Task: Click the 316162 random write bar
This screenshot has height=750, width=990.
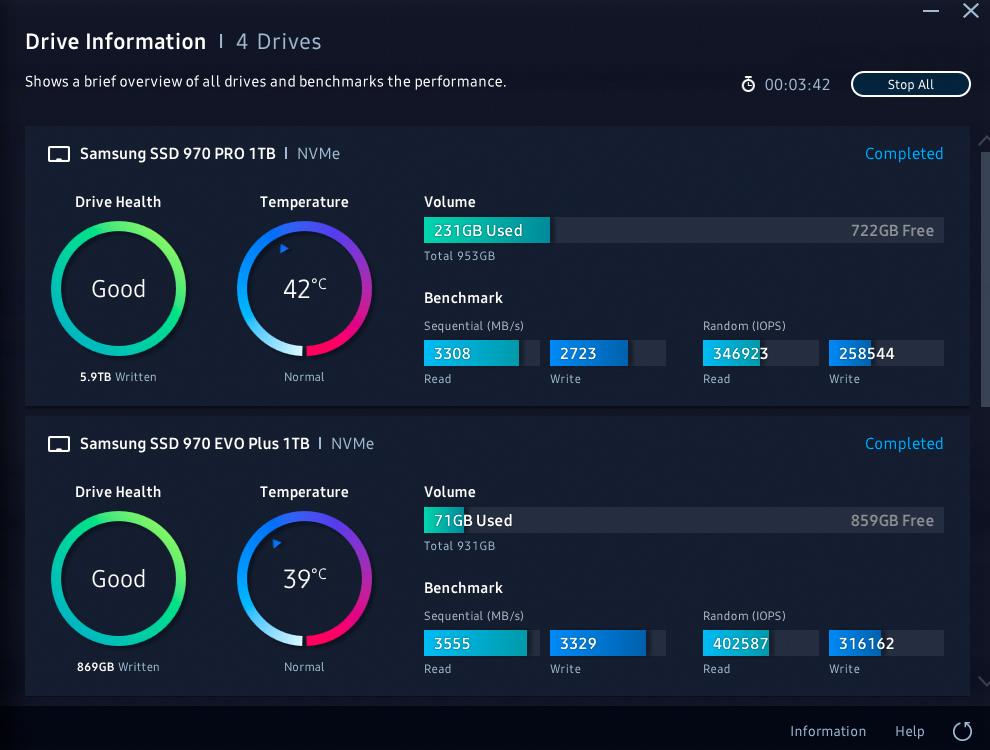Action: coord(886,643)
